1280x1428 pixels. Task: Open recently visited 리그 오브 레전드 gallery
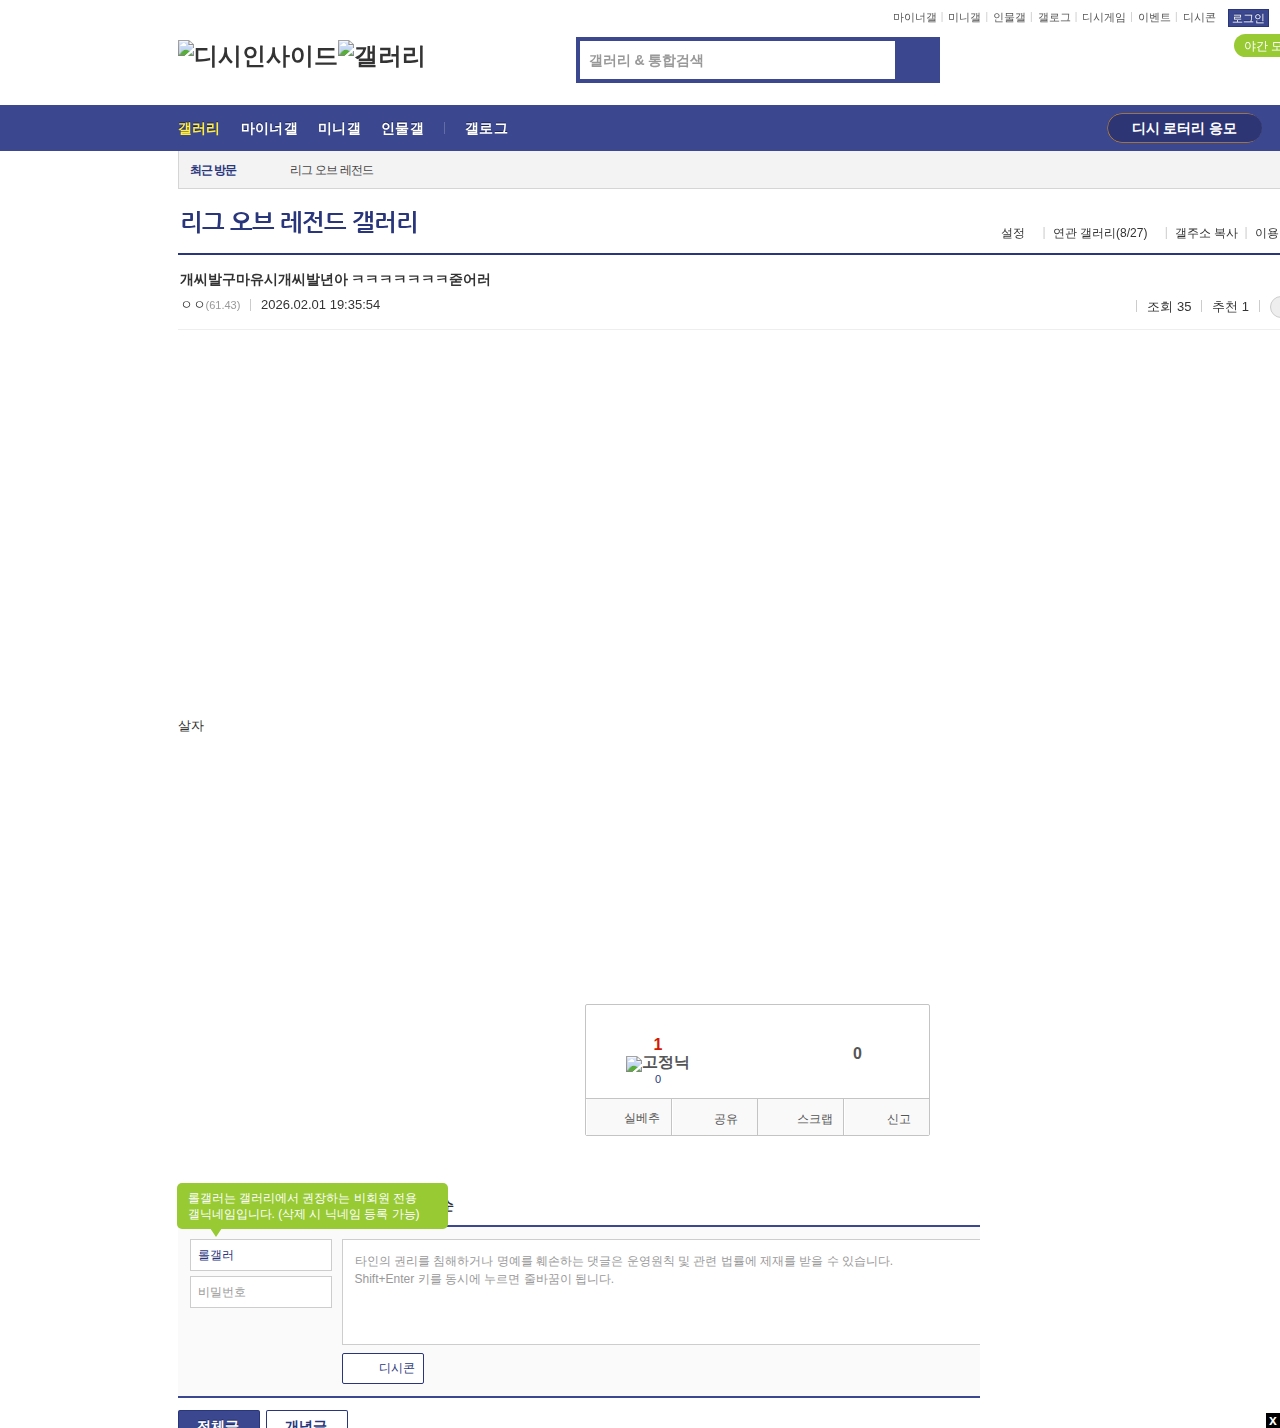pos(332,170)
